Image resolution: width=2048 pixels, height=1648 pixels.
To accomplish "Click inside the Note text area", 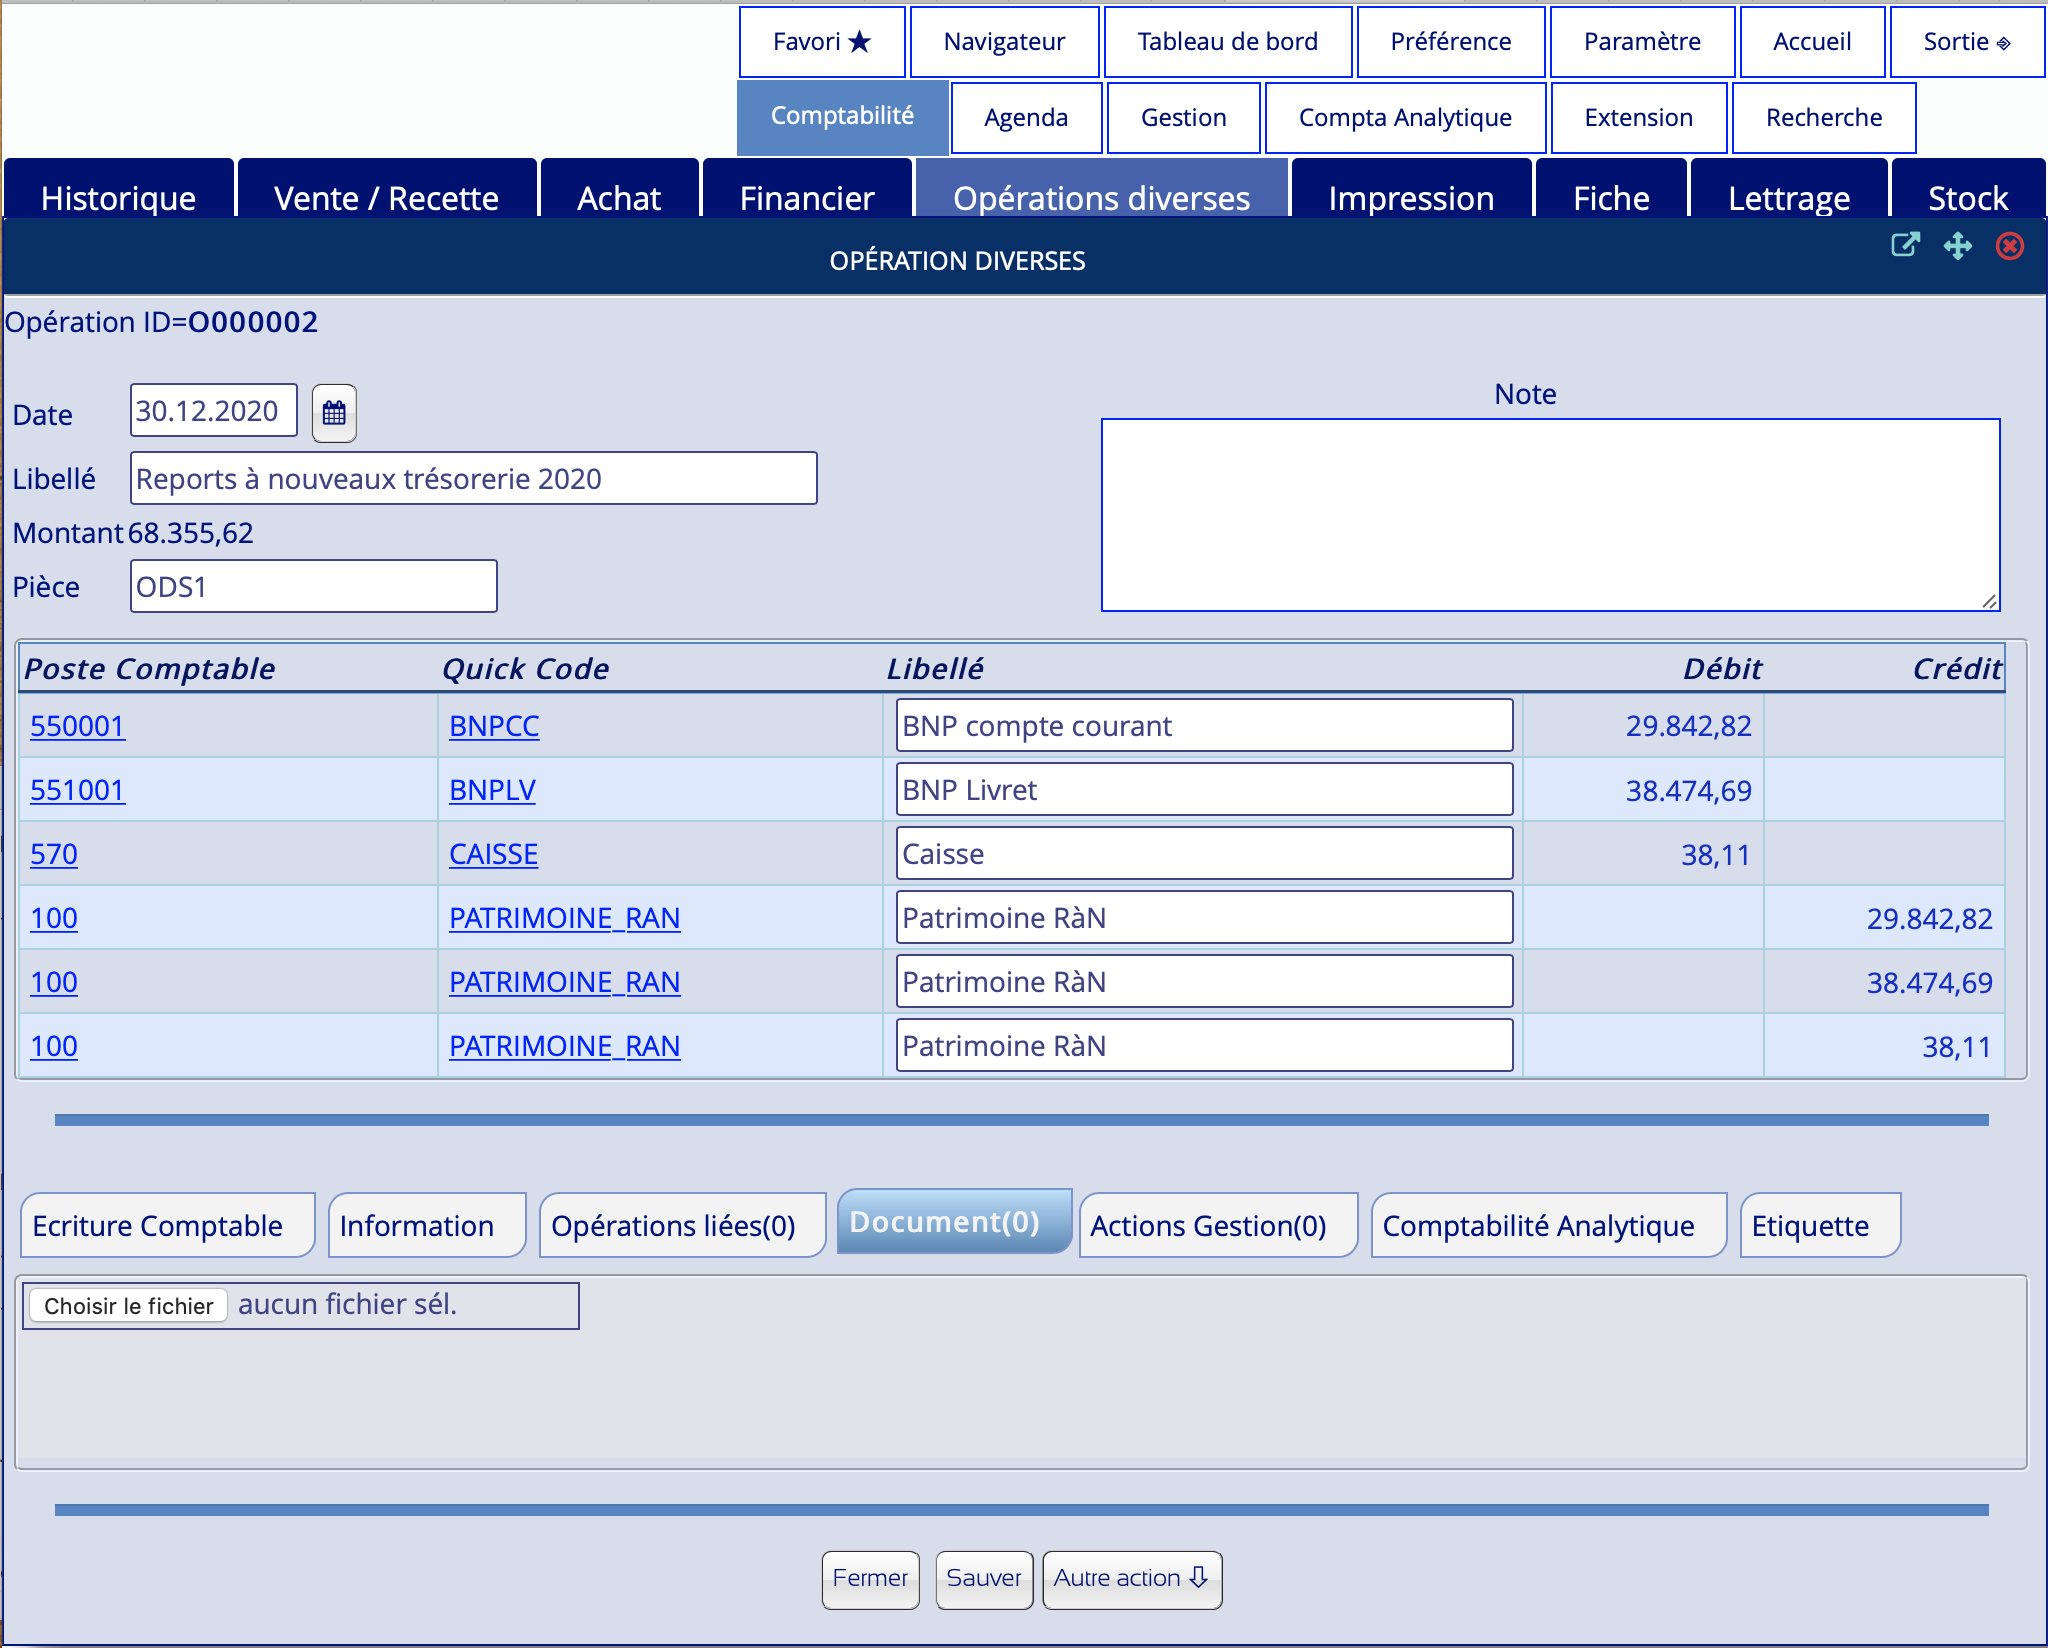I will click(1550, 514).
